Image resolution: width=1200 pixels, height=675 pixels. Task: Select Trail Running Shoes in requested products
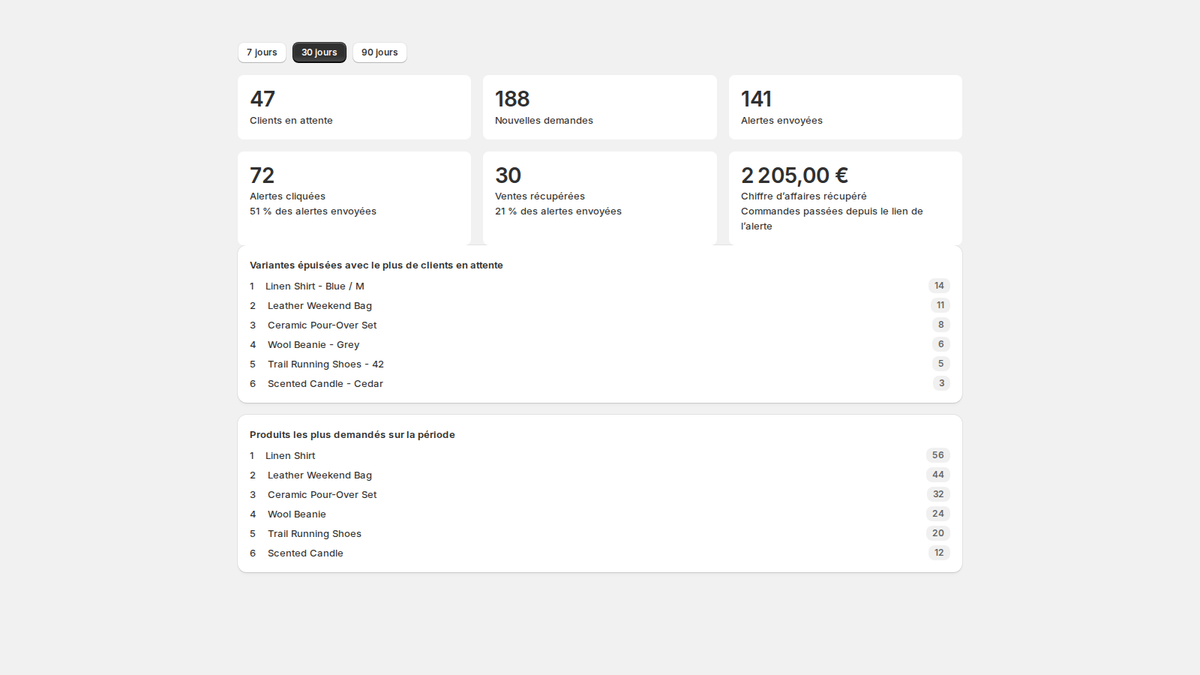tap(600, 533)
